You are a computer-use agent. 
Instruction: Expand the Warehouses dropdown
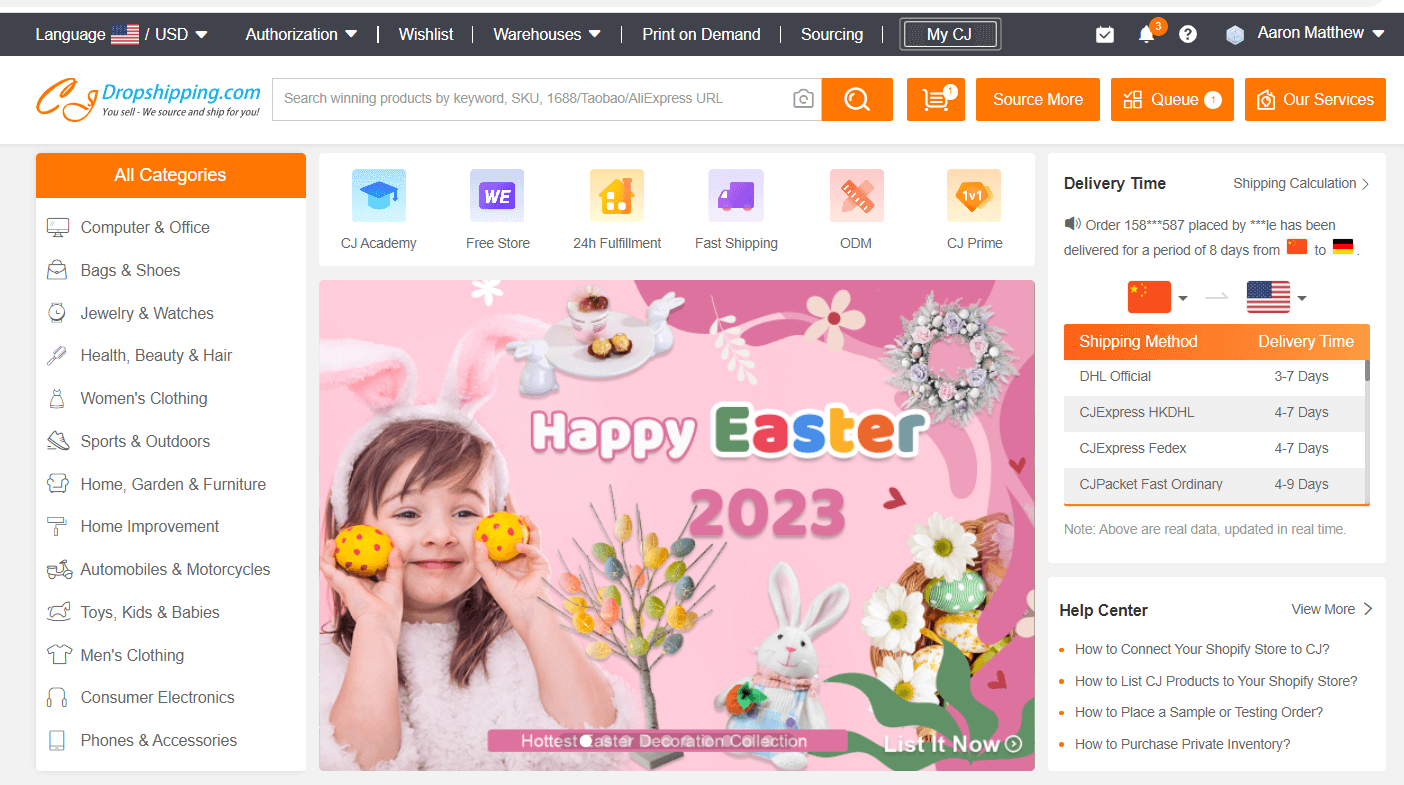click(x=548, y=34)
